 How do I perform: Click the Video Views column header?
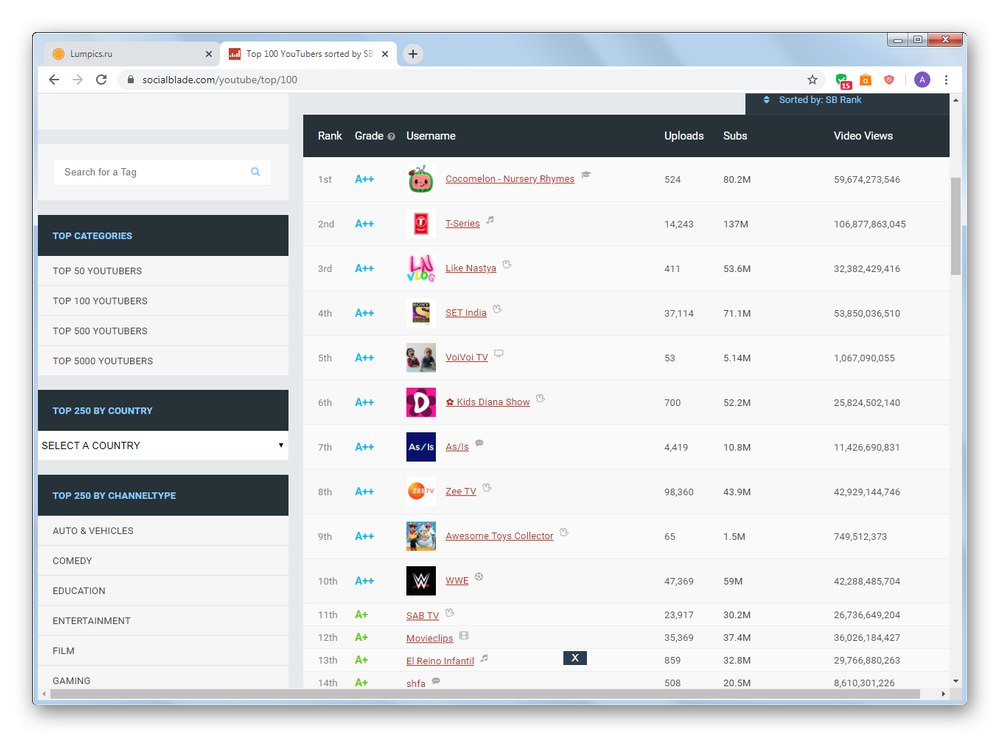coord(863,136)
